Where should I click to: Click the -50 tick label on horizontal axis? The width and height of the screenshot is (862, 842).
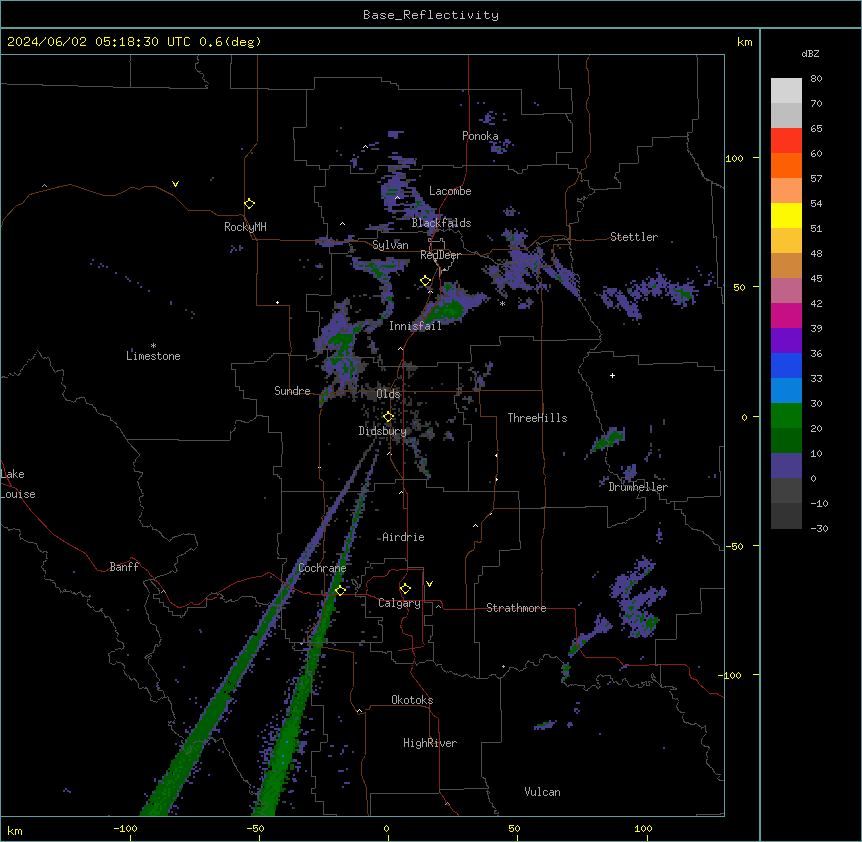[255, 828]
